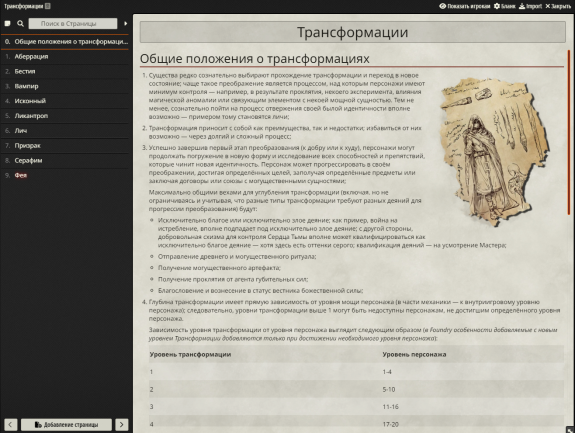The height and width of the screenshot is (433, 575).
Task: Open the 'Исконный' page
Action: [65, 101]
